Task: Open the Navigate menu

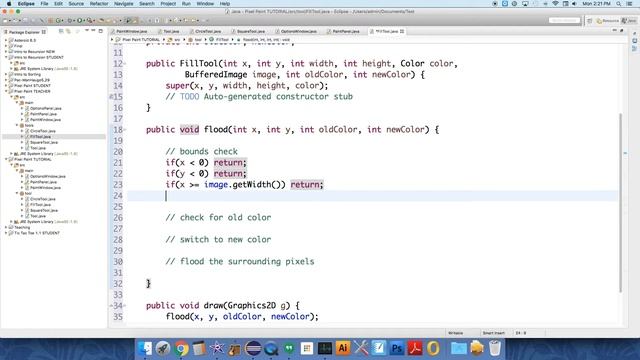Action: click(124, 4)
